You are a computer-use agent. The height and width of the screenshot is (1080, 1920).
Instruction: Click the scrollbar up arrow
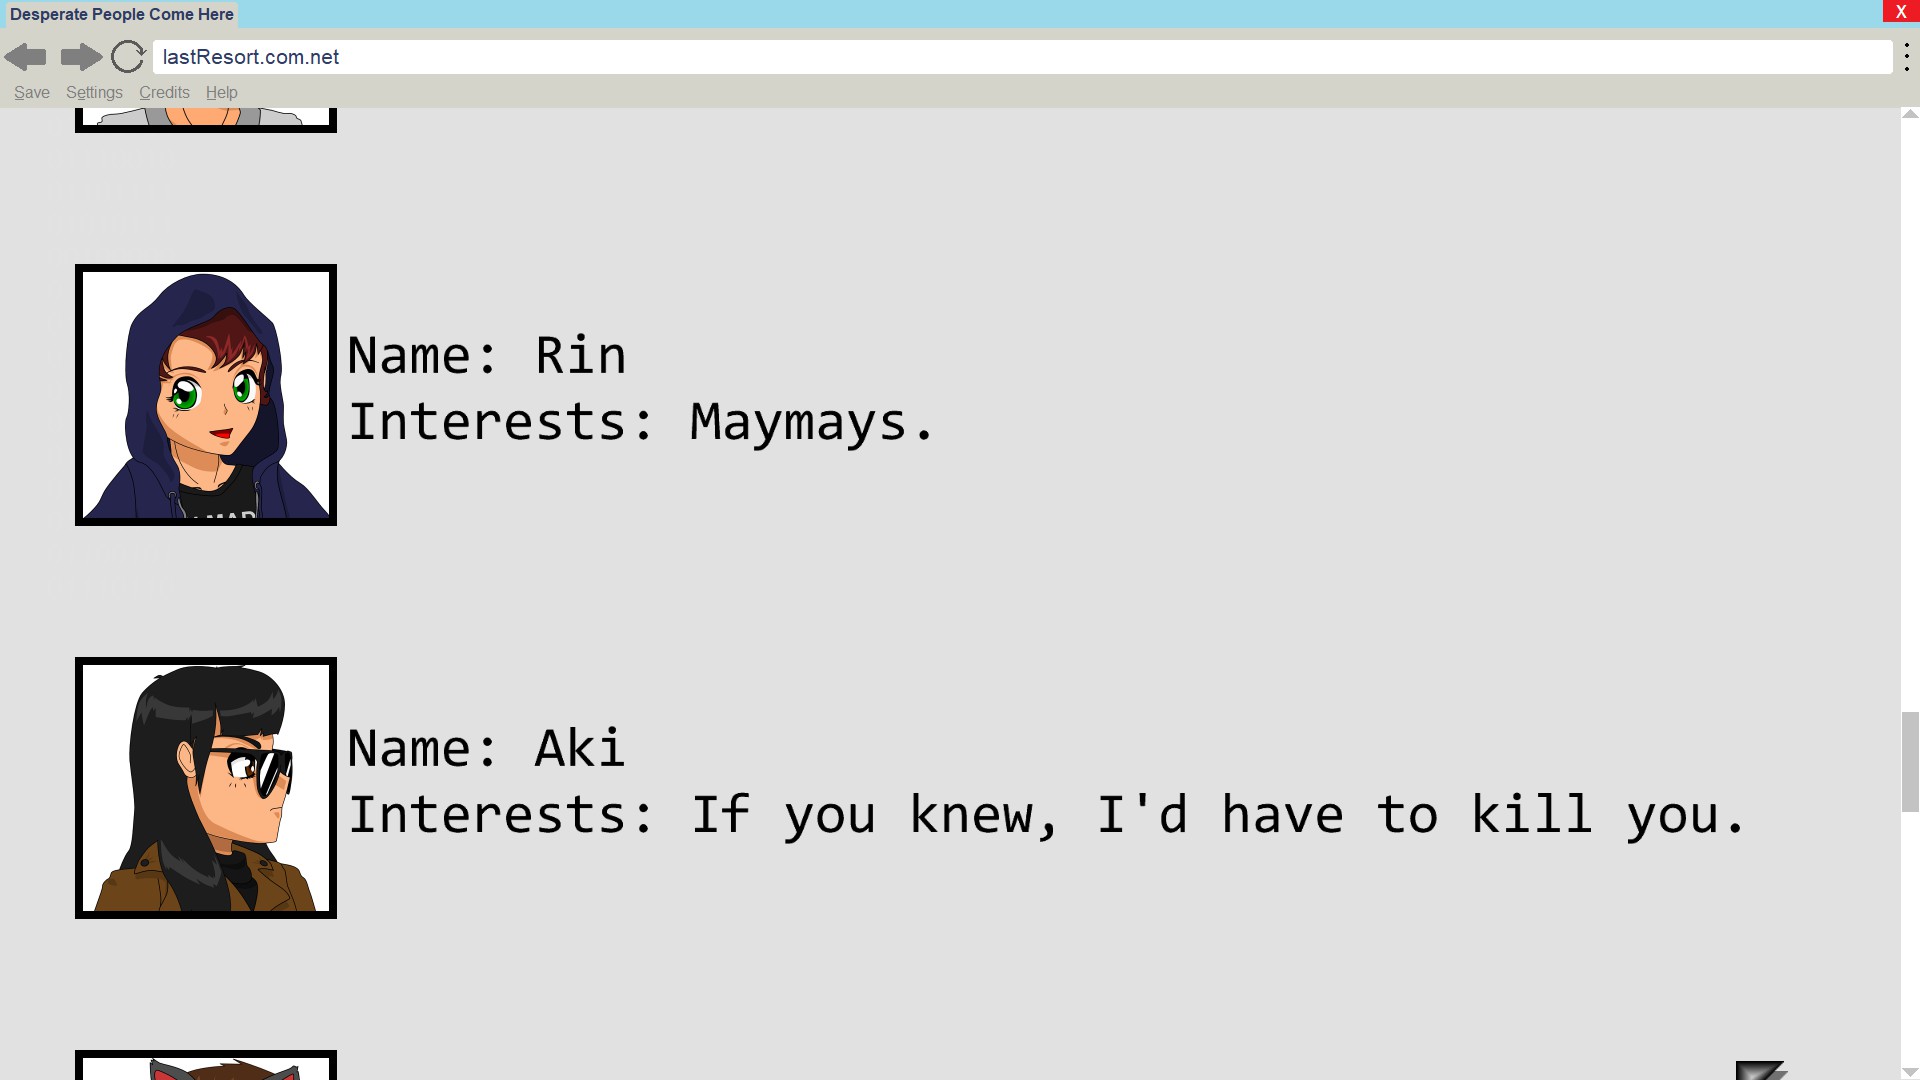click(x=1910, y=114)
